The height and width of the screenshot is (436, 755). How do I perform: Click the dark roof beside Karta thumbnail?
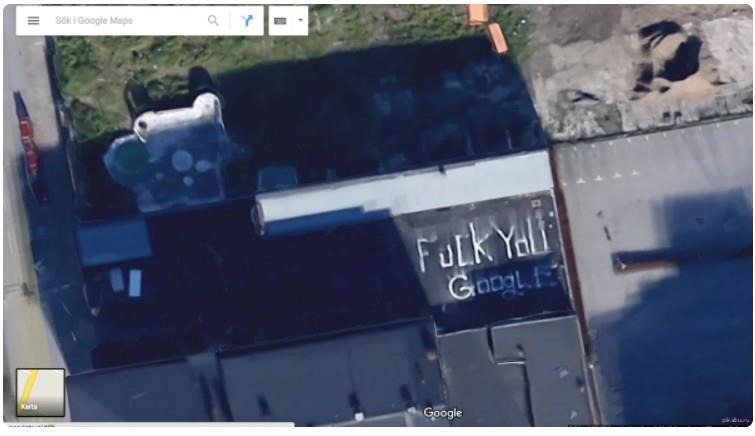140,391
